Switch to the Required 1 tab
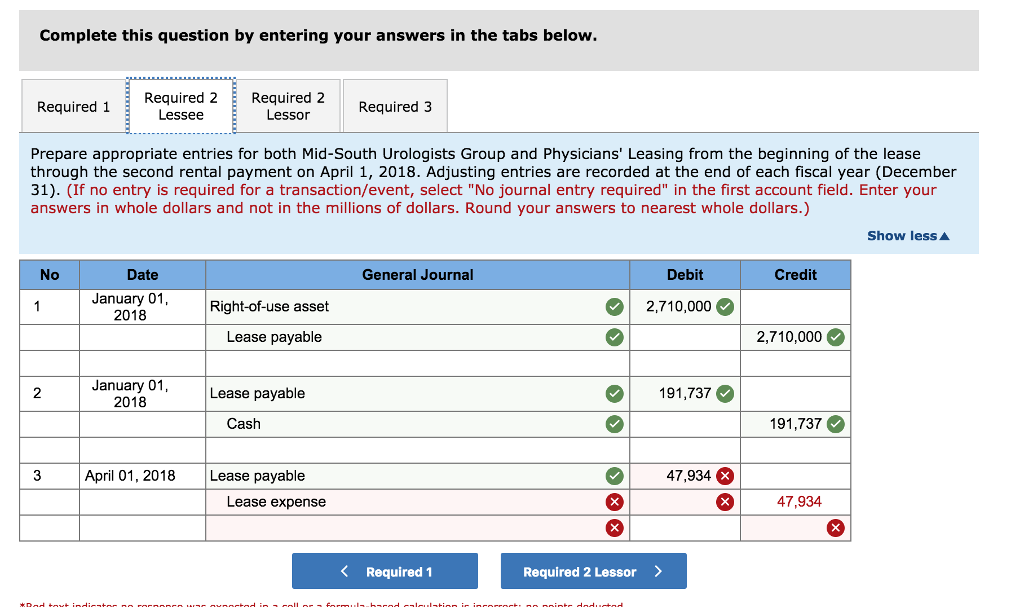The image size is (1024, 607). point(71,105)
